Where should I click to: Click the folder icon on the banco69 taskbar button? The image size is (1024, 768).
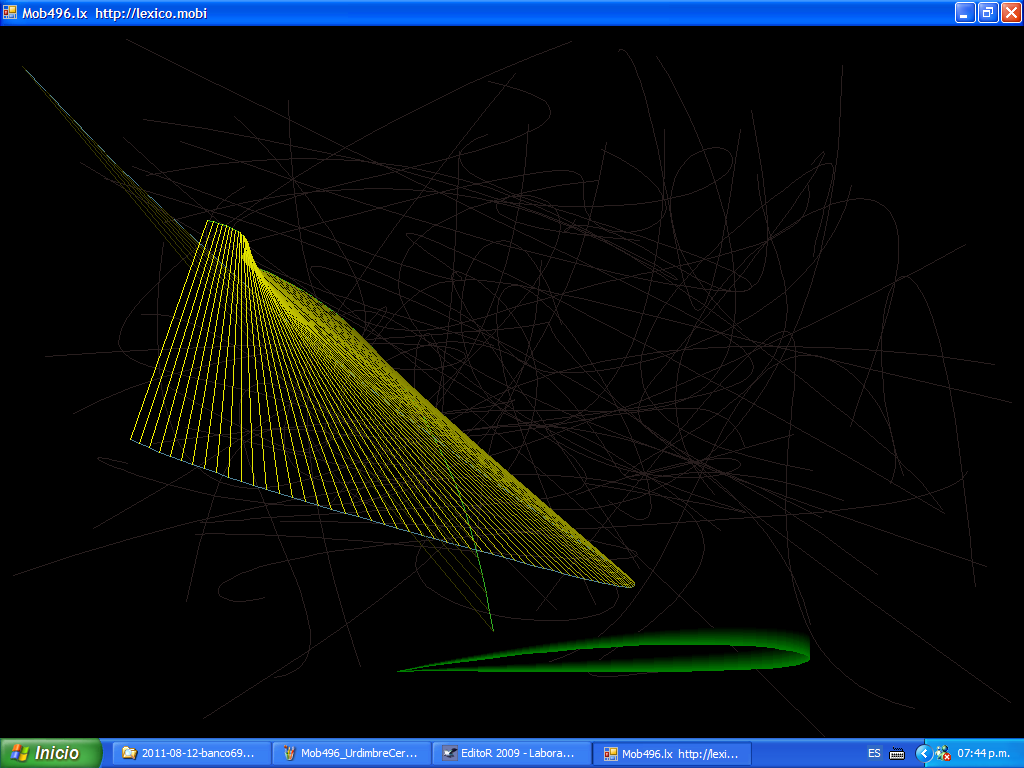coord(129,753)
